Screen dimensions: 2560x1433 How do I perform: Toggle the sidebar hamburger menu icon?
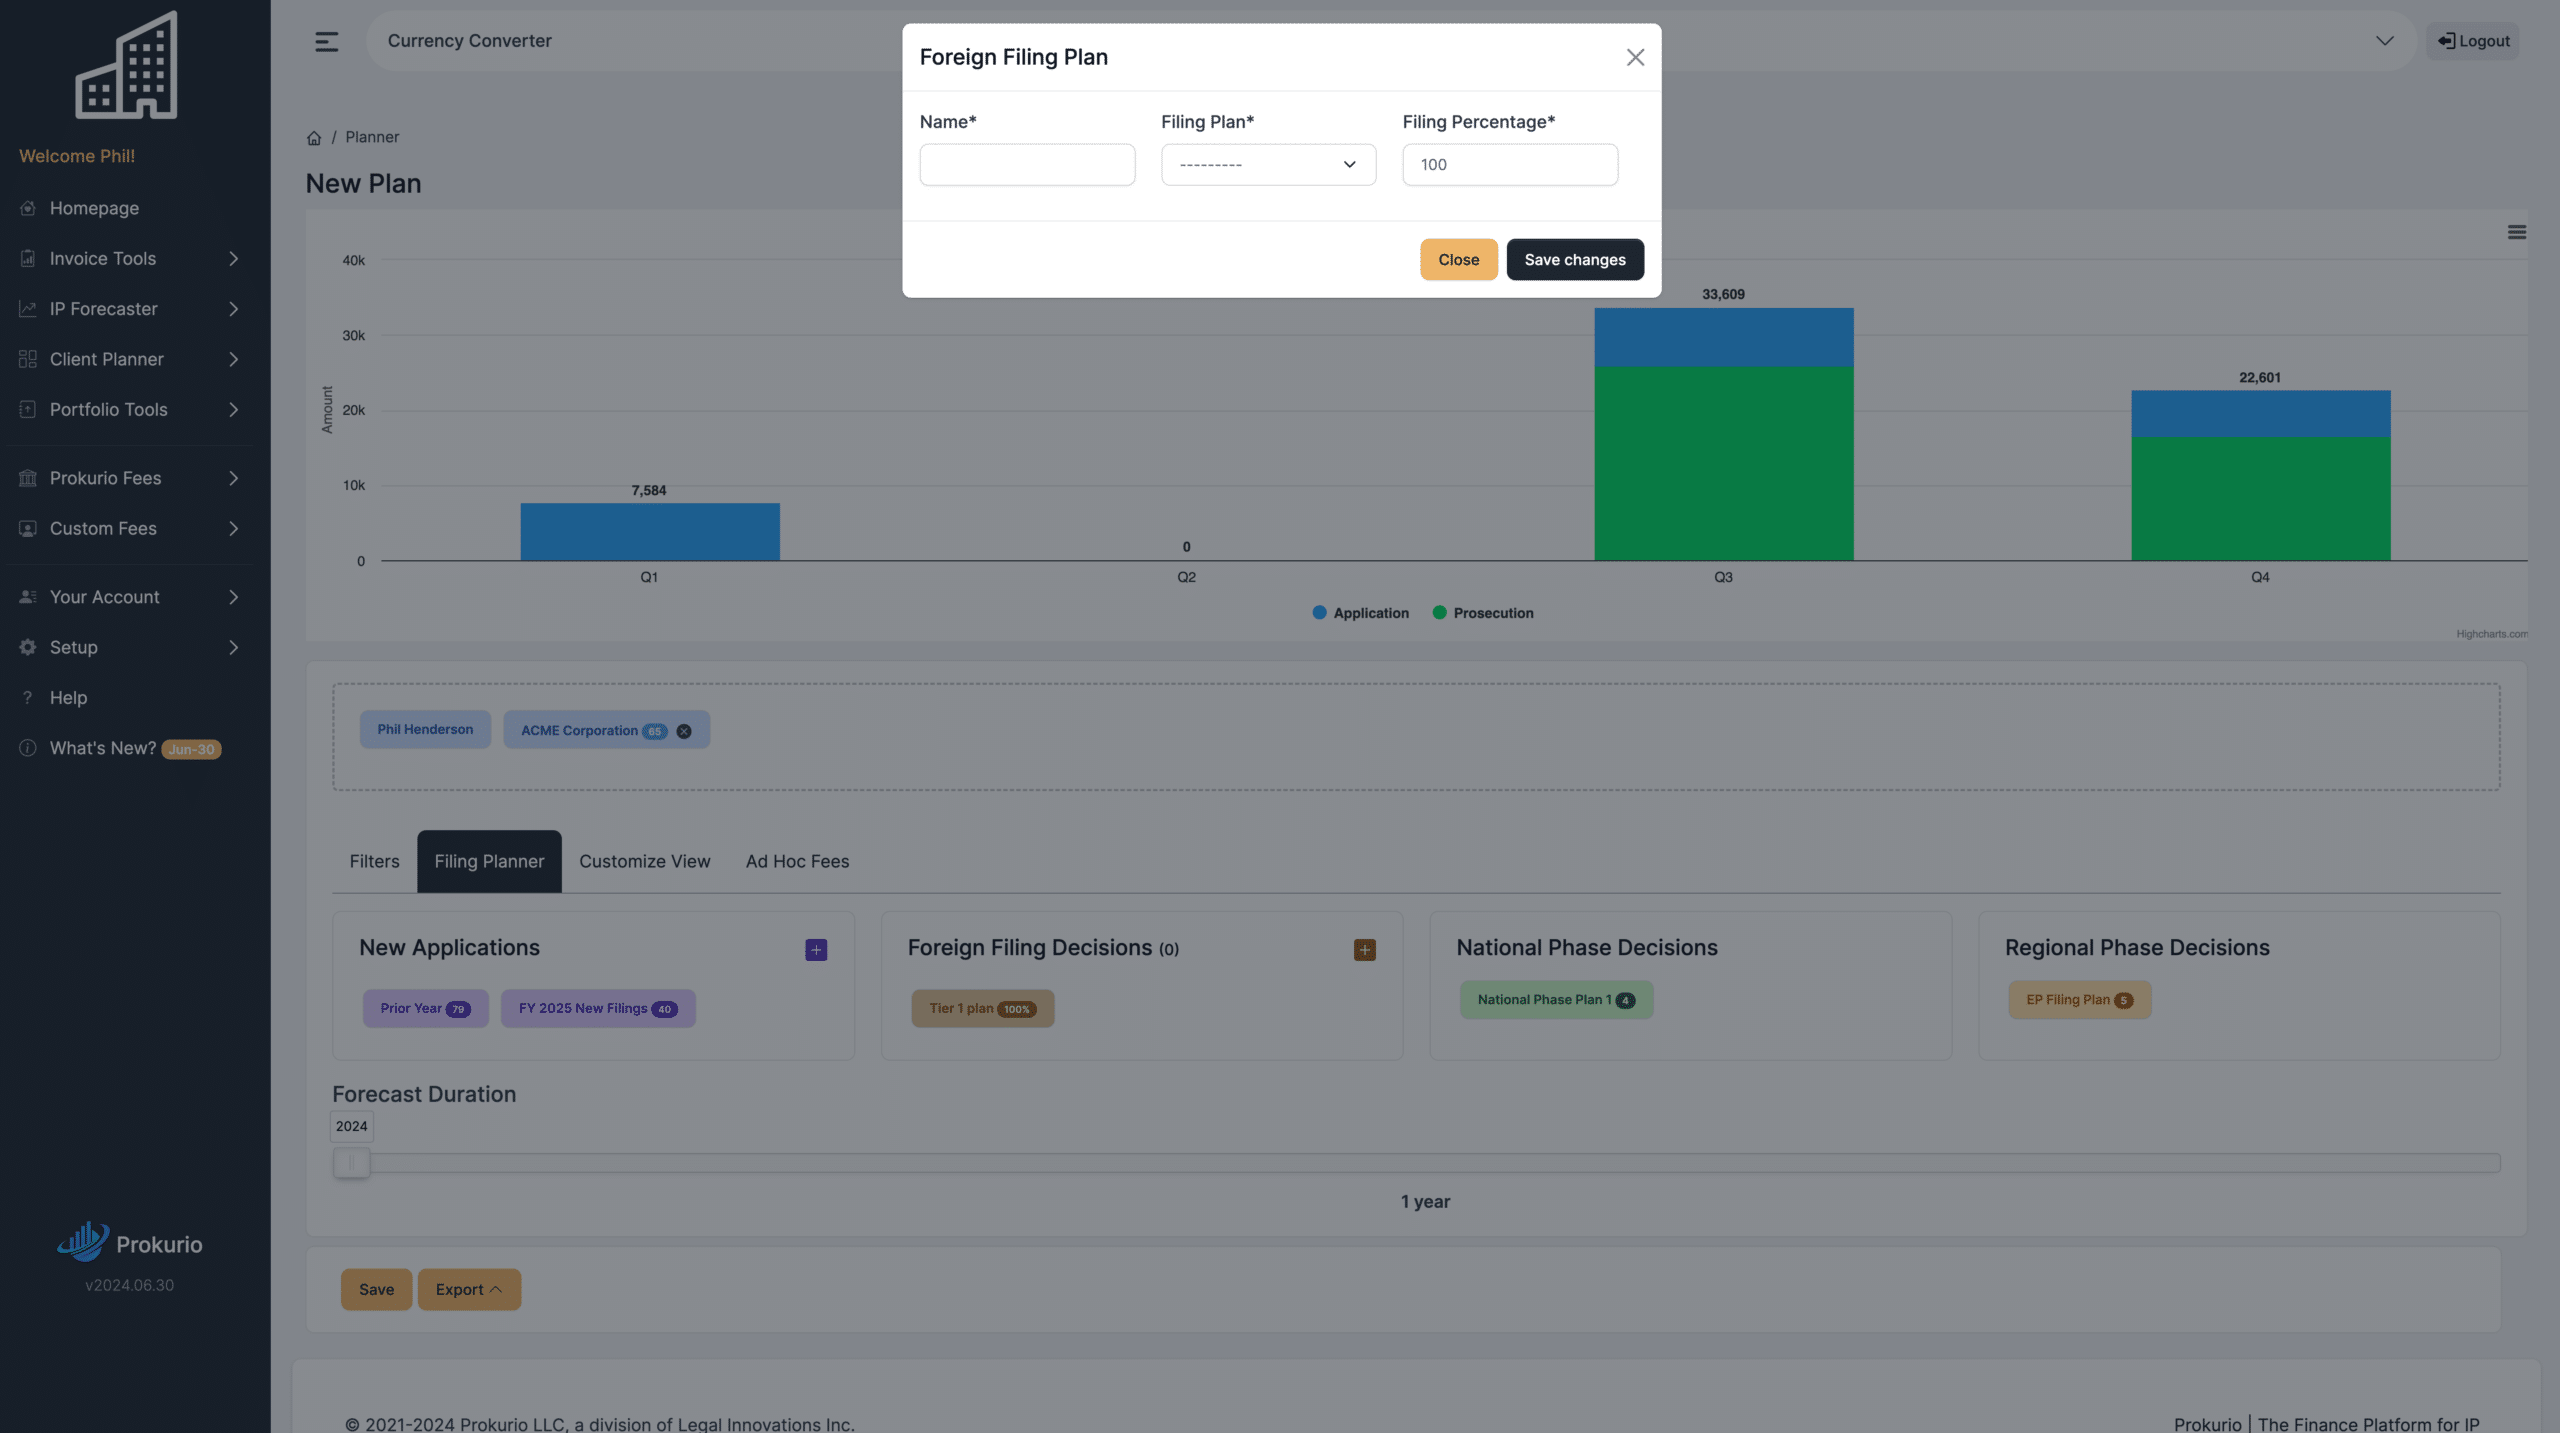[x=326, y=41]
